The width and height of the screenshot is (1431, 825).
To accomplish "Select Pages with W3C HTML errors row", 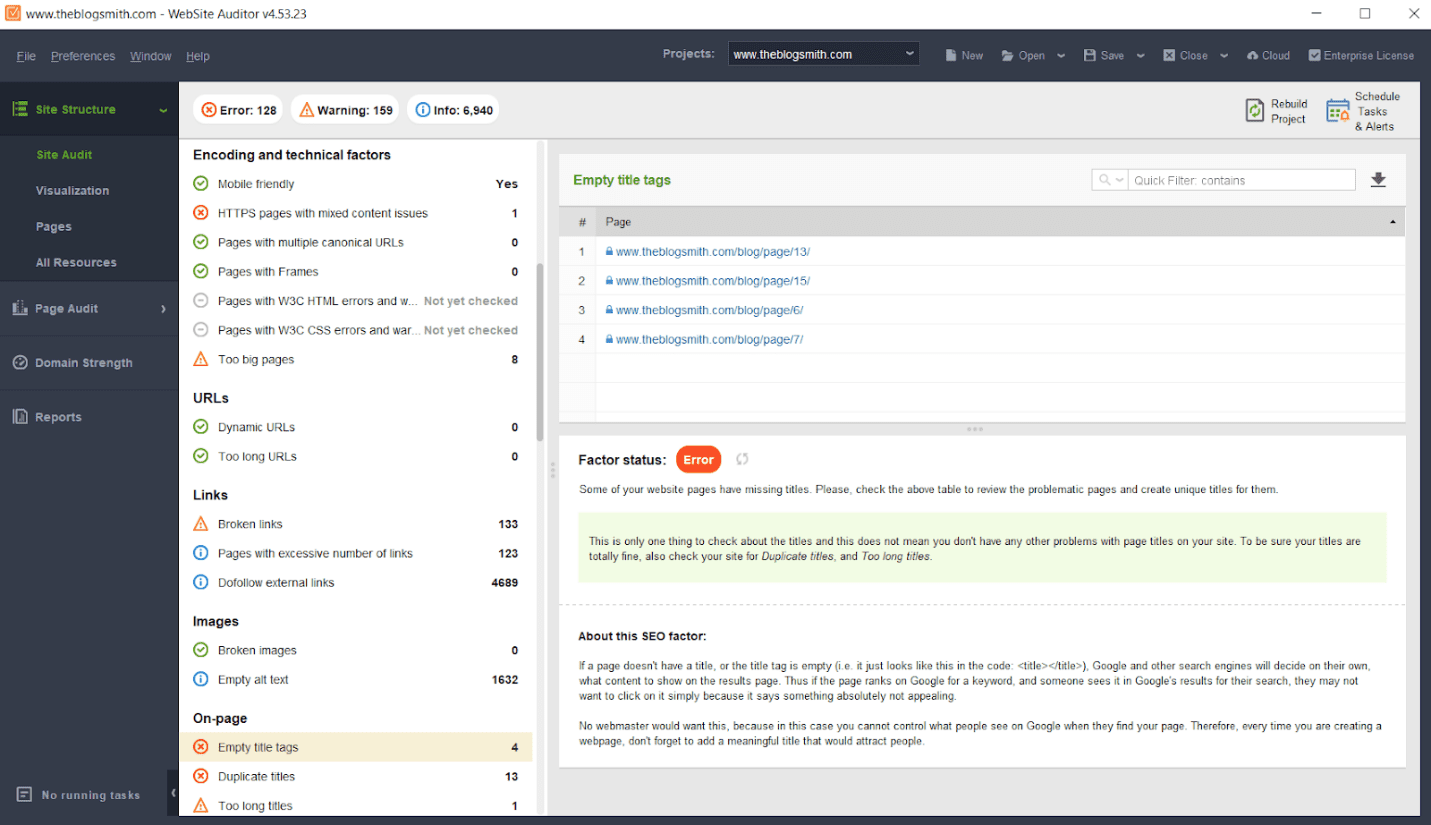I will [356, 301].
